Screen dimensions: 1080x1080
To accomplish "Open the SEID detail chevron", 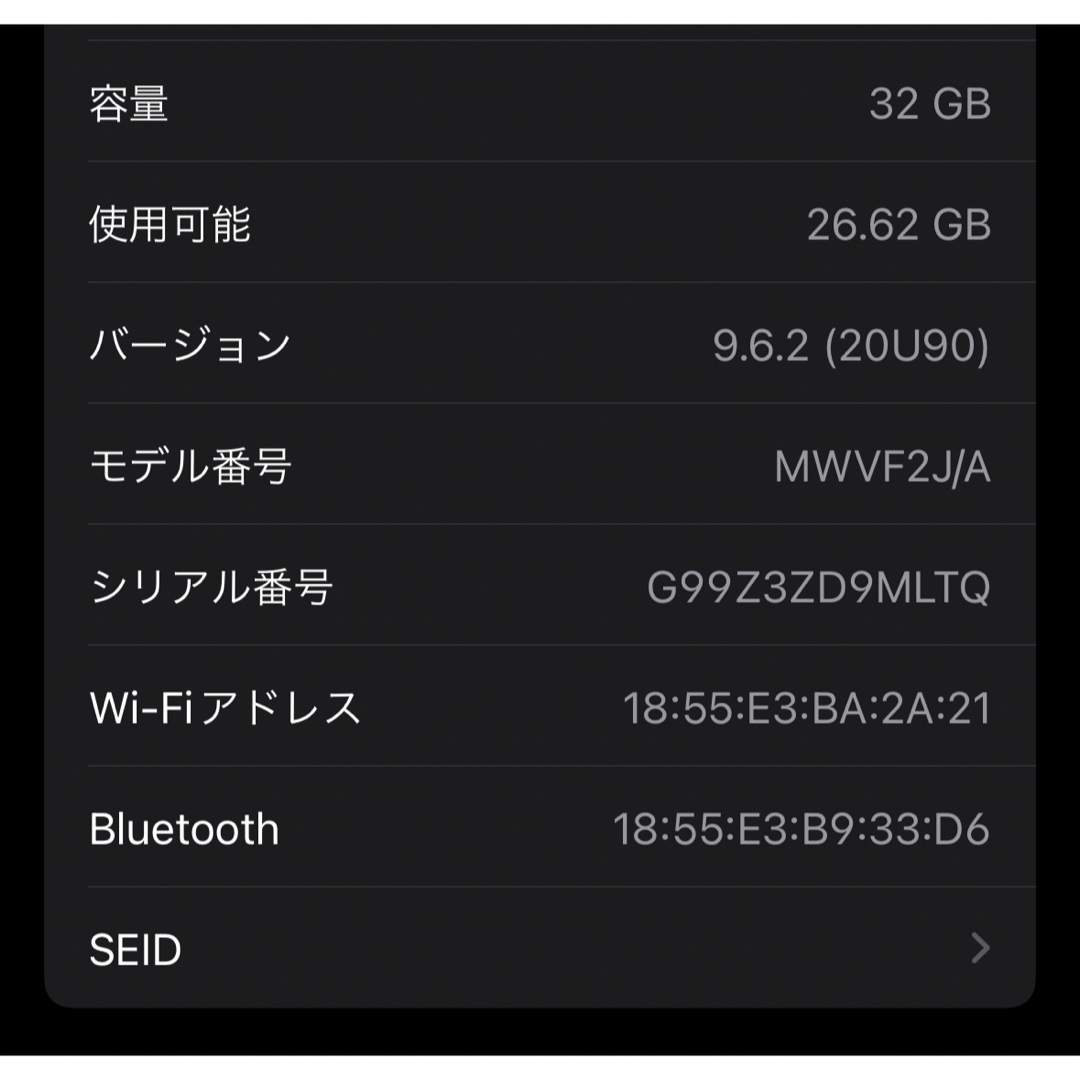I will [x=980, y=948].
